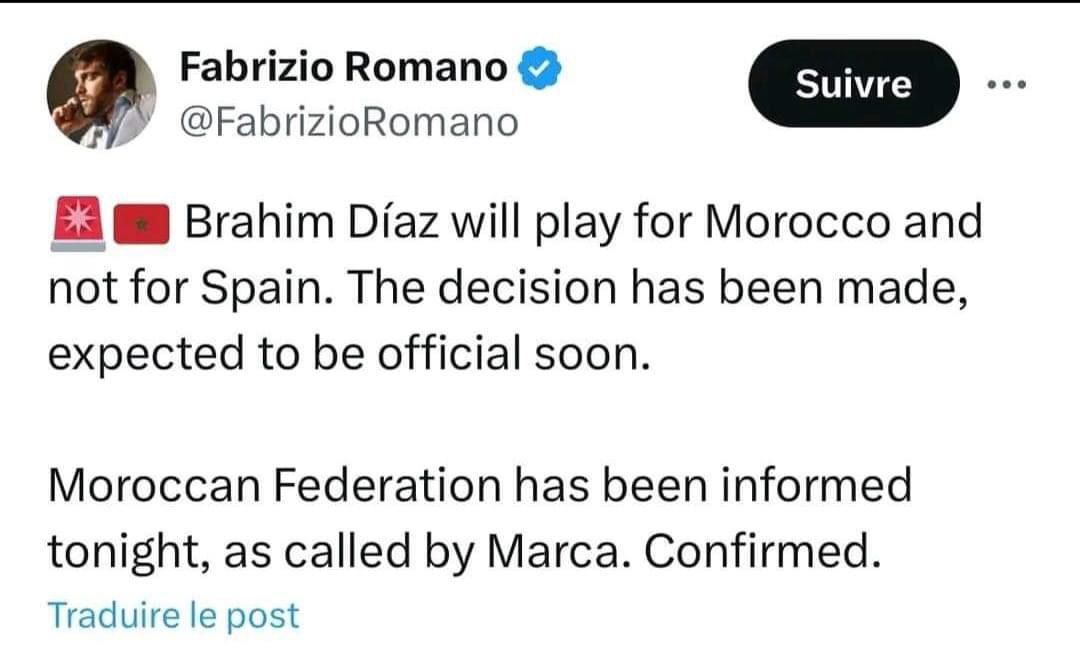Click the words Moroccan Federation
Screen dimensions: 1080x658
click(273, 486)
